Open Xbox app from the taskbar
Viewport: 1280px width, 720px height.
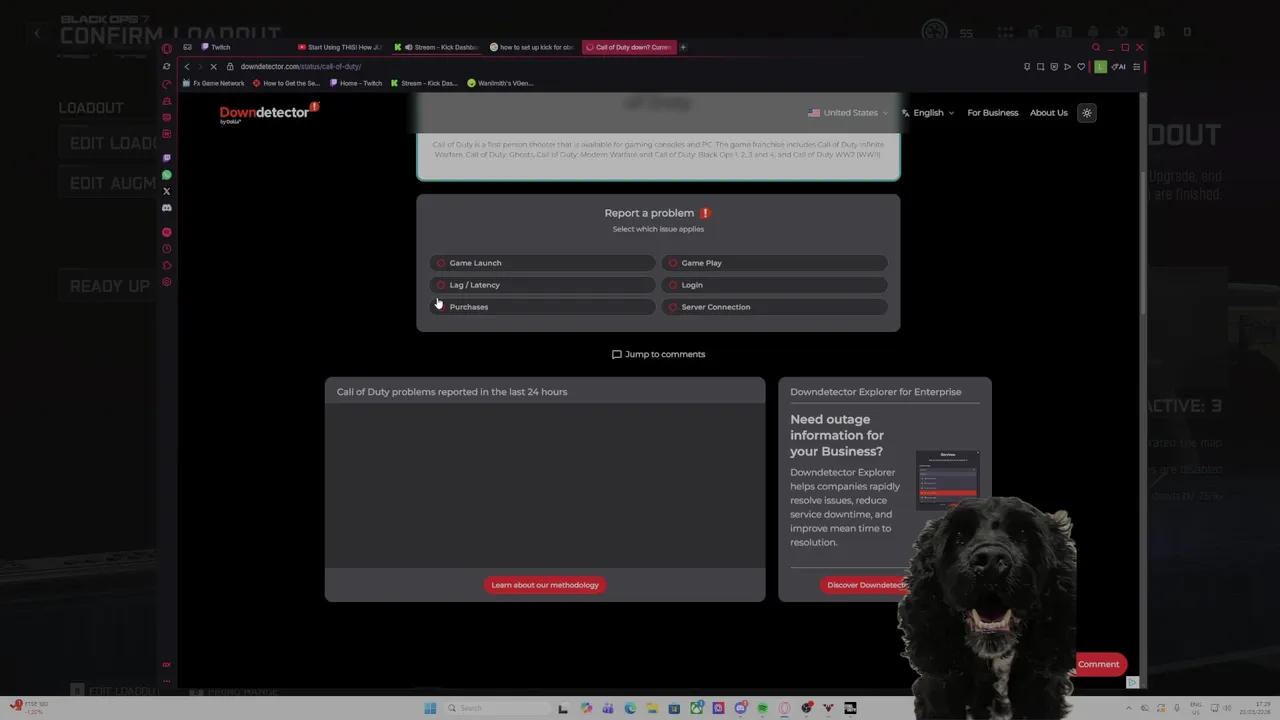696,708
